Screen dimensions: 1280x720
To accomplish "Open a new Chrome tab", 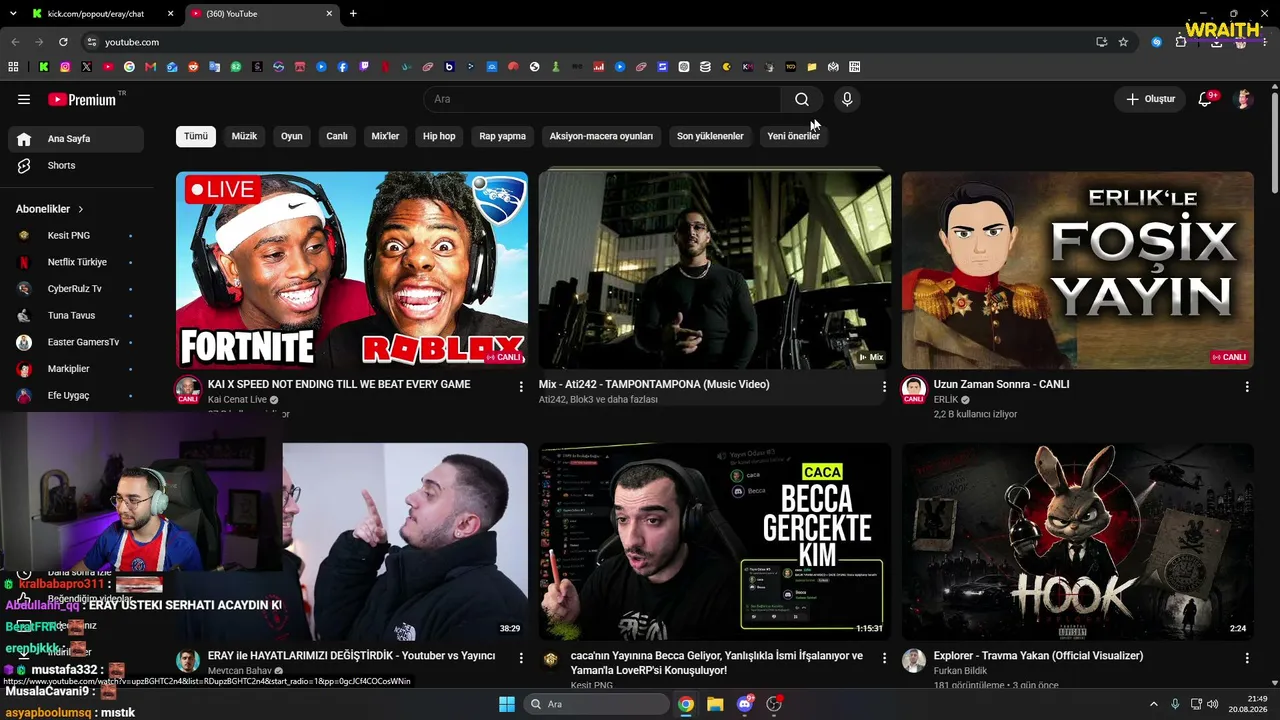I will (x=353, y=14).
